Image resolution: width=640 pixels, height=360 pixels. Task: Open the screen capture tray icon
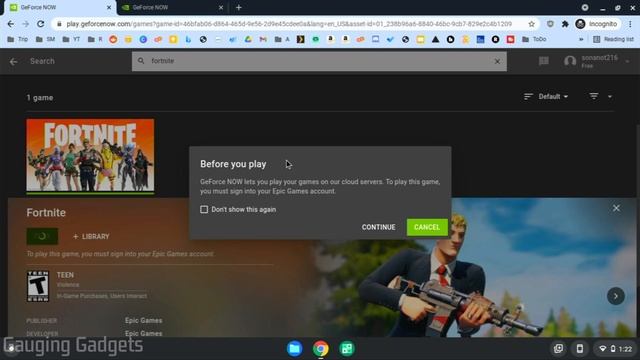(558, 349)
